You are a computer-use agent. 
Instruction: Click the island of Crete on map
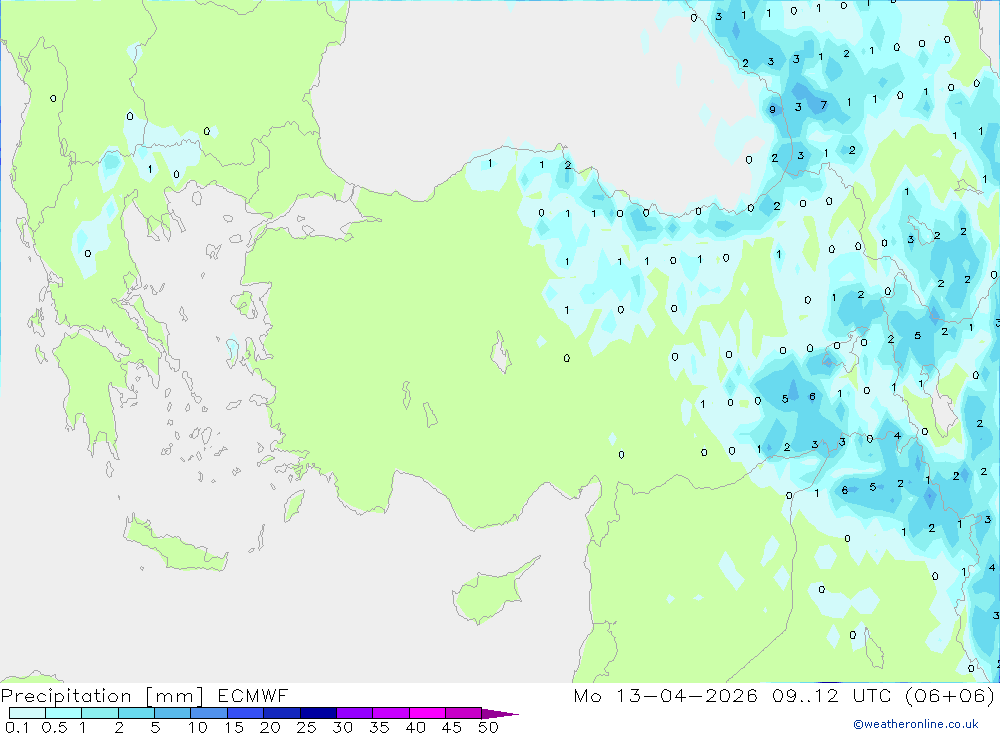[x=176, y=544]
